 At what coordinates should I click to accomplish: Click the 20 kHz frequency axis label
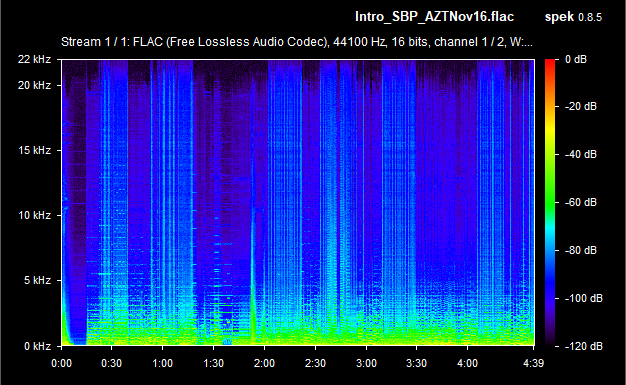[34, 85]
